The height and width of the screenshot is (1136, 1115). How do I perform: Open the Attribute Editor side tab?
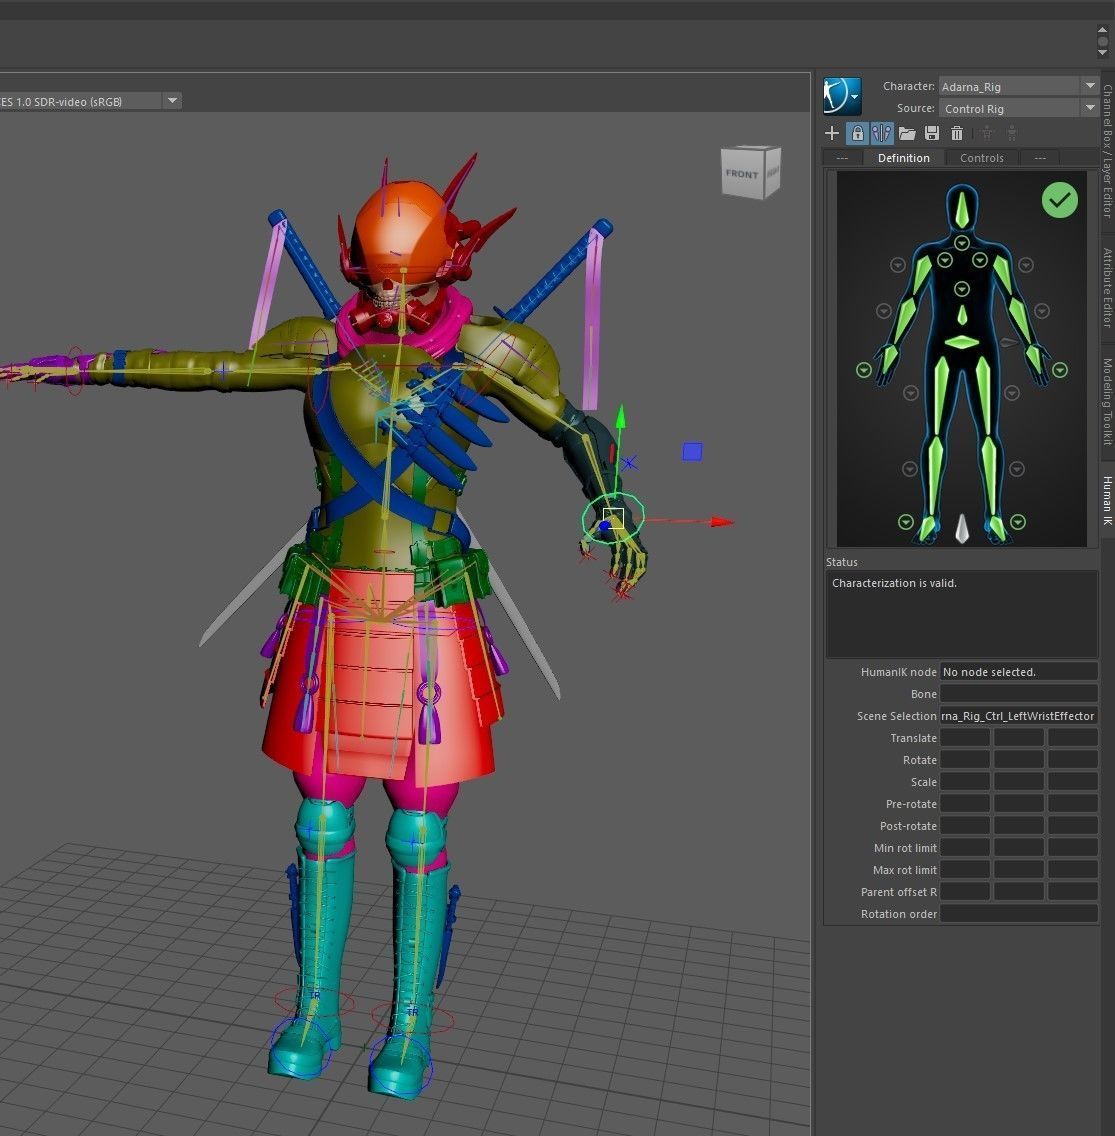pos(1107,288)
